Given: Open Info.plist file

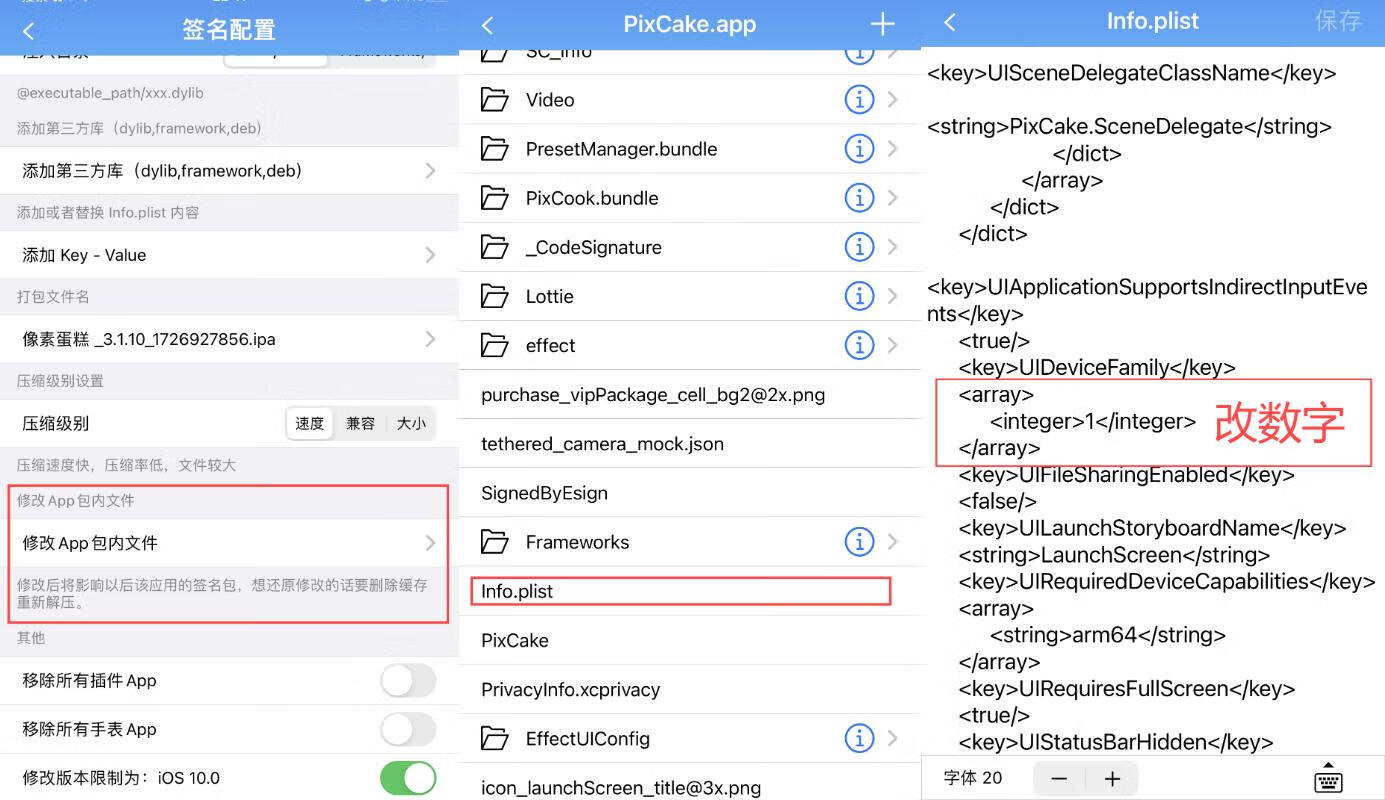Looking at the screenshot, I should point(689,591).
